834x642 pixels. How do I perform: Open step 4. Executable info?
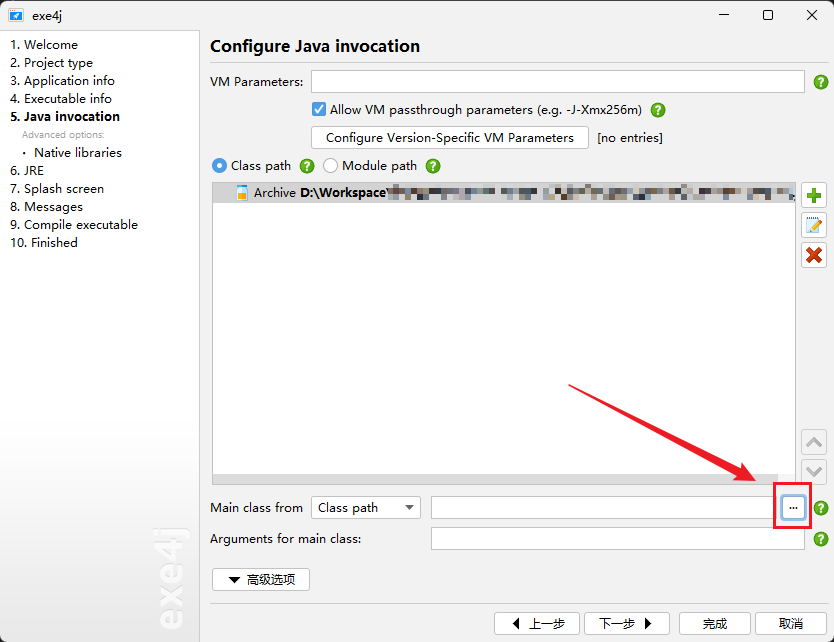61,99
